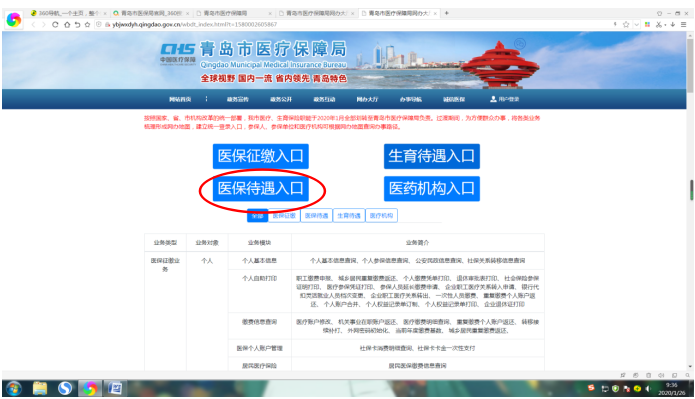
Task: Click the user login person icon
Action: (493, 99)
